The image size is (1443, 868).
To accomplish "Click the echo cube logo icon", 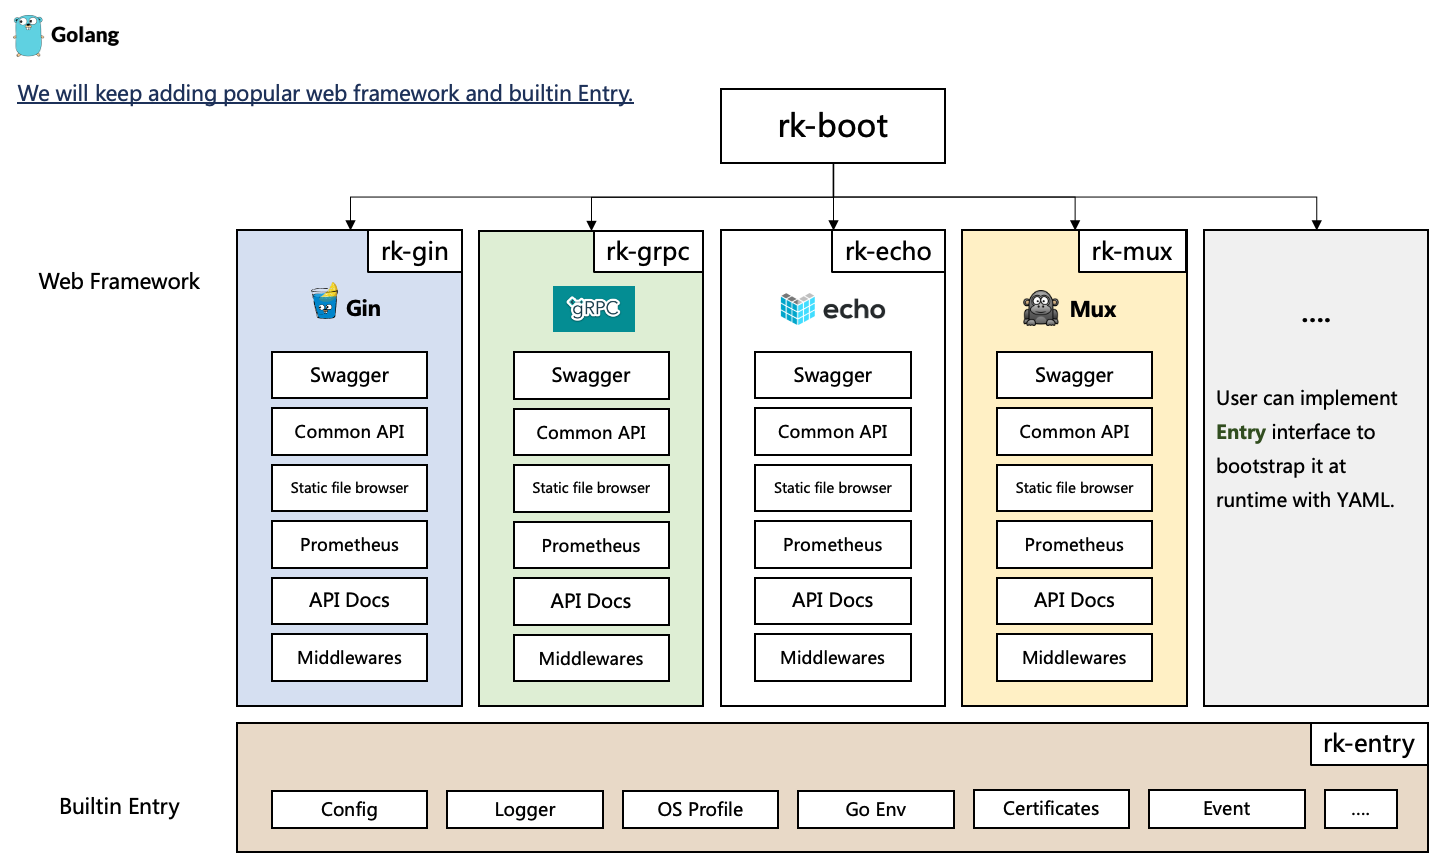I will [x=797, y=308].
